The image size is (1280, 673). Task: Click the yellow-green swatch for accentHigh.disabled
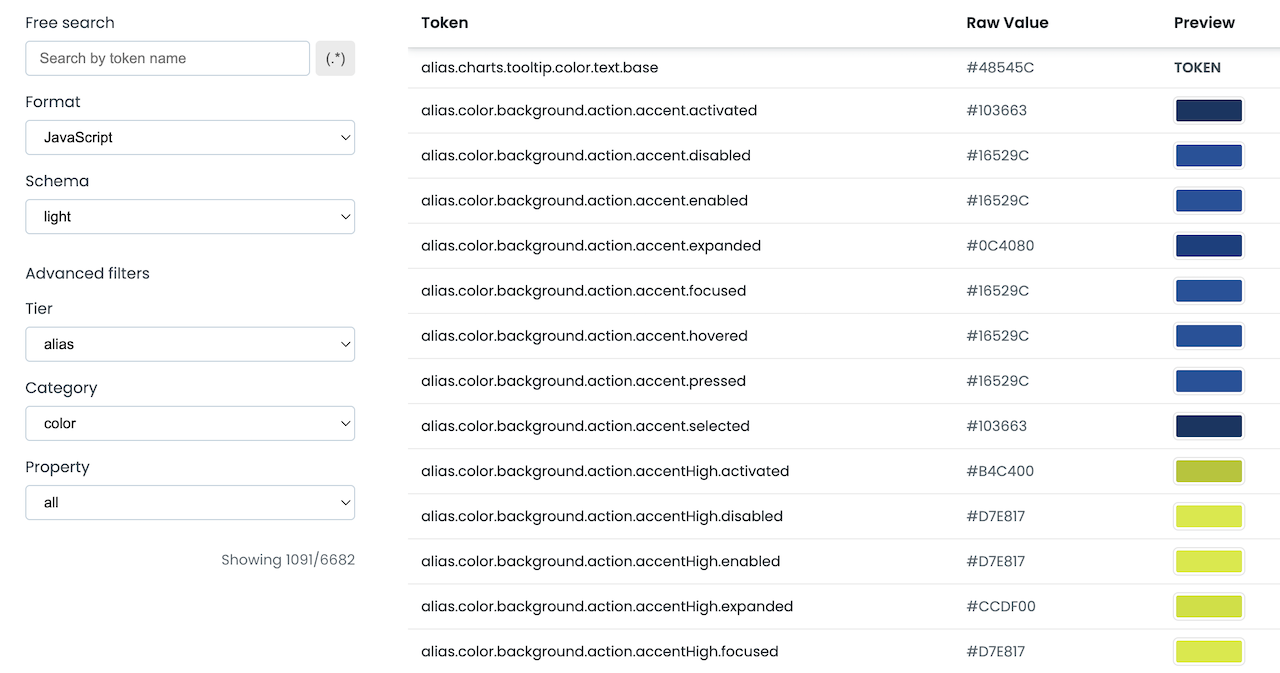(1208, 516)
